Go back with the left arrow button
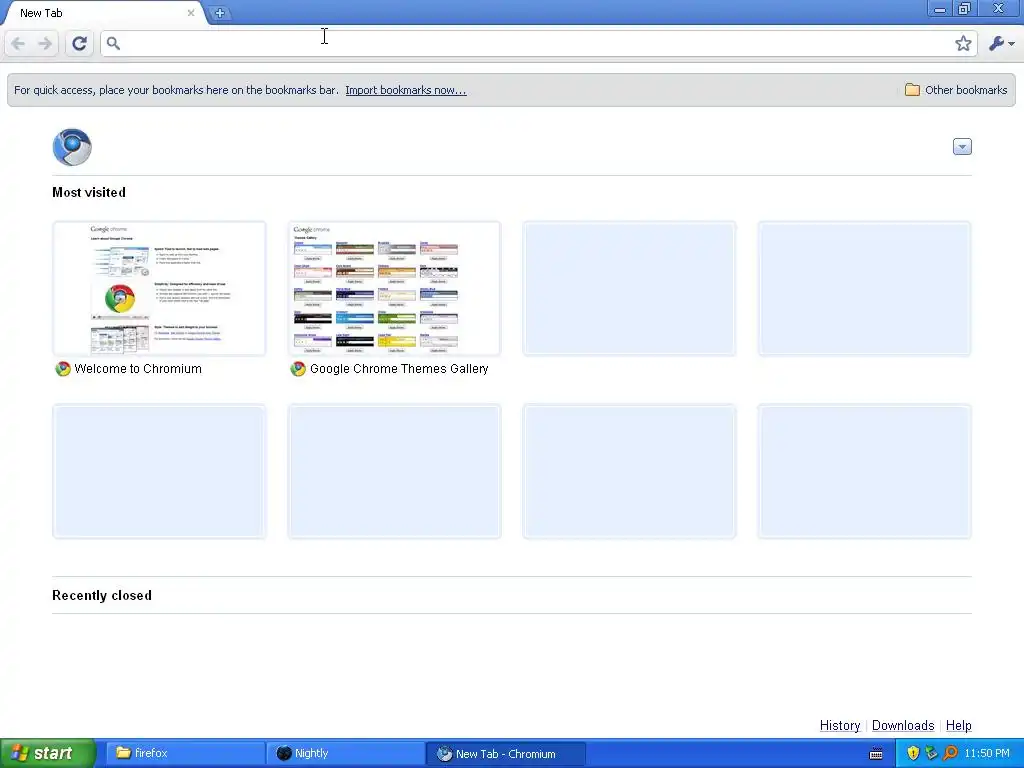1024x768 pixels. point(18,44)
